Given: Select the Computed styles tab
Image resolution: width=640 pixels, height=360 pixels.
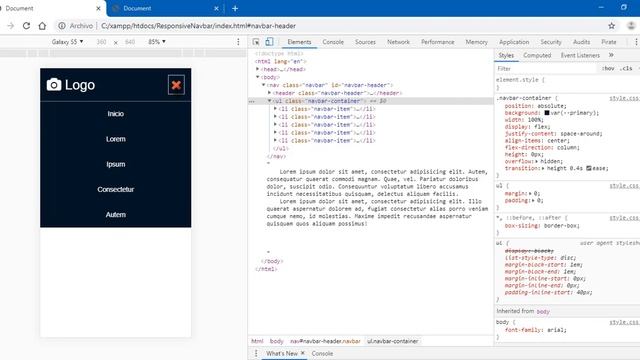Looking at the screenshot, I should (x=537, y=55).
